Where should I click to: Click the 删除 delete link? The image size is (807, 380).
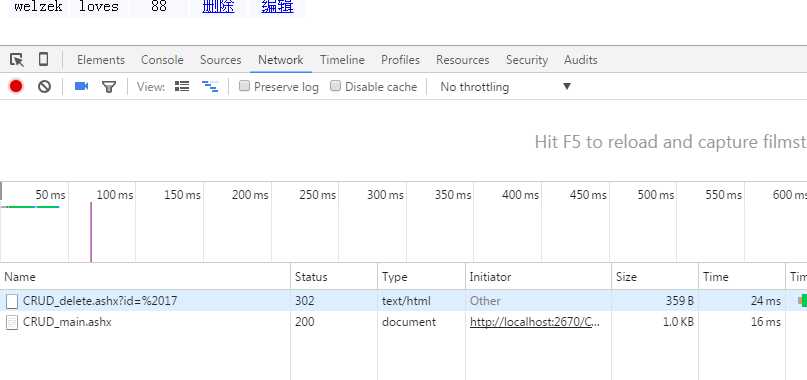218,7
